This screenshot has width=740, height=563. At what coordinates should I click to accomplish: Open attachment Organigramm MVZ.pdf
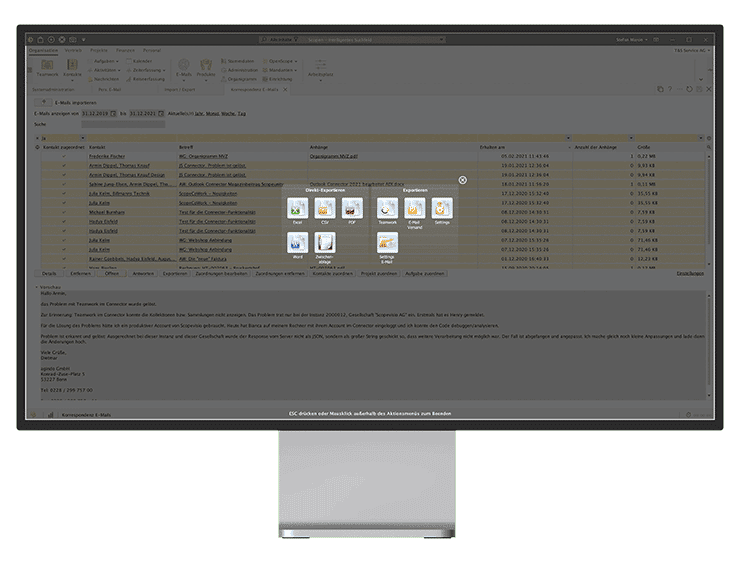334,156
